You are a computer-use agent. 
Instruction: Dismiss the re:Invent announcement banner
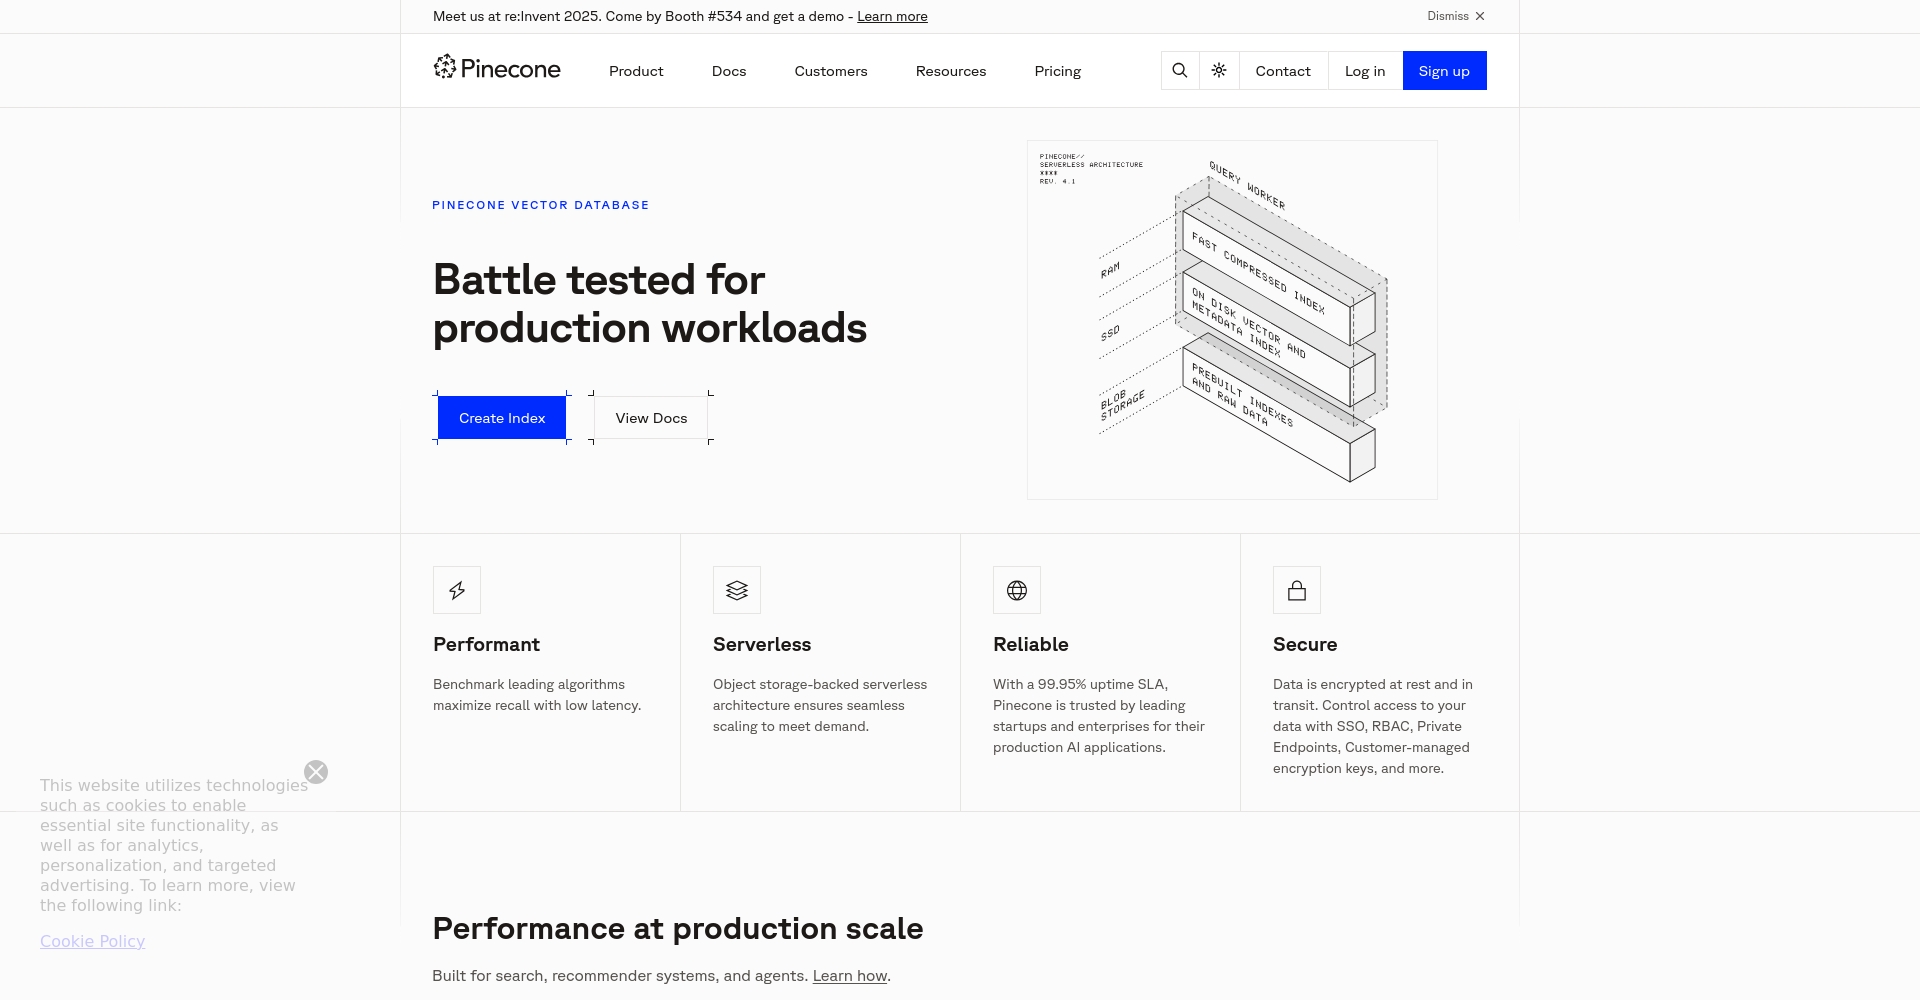tap(1456, 16)
